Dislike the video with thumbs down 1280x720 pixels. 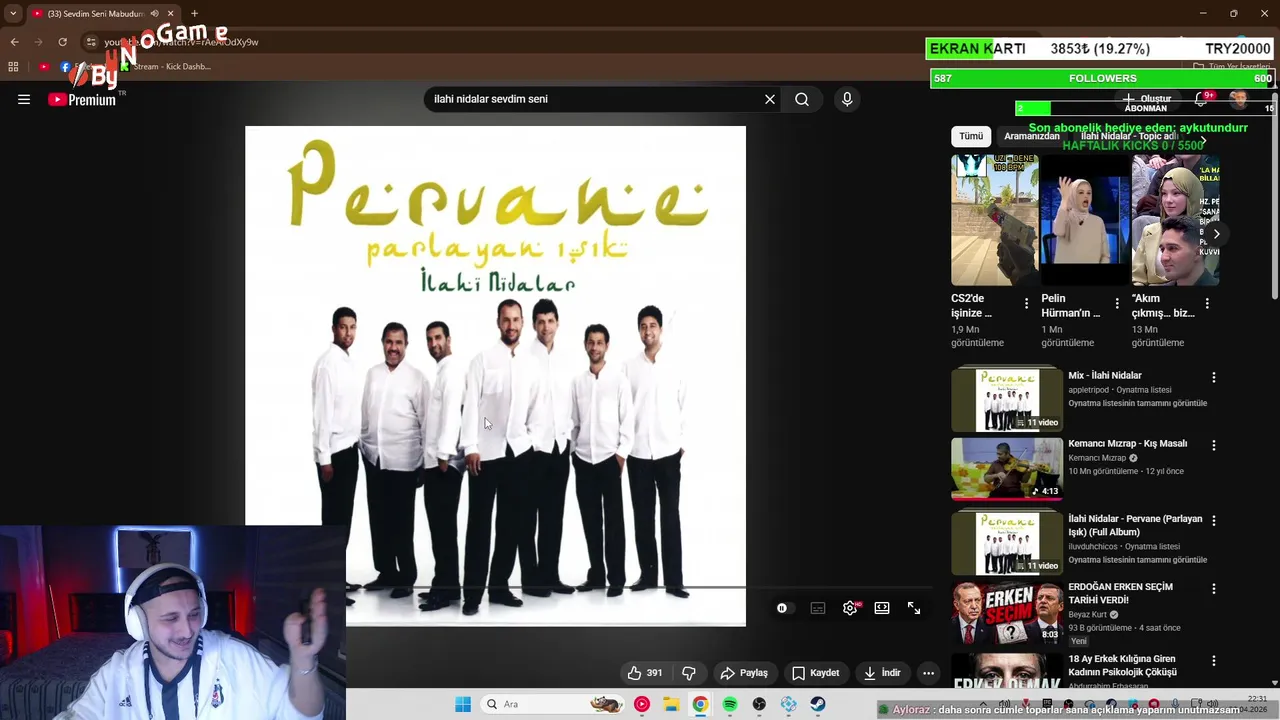click(x=689, y=673)
